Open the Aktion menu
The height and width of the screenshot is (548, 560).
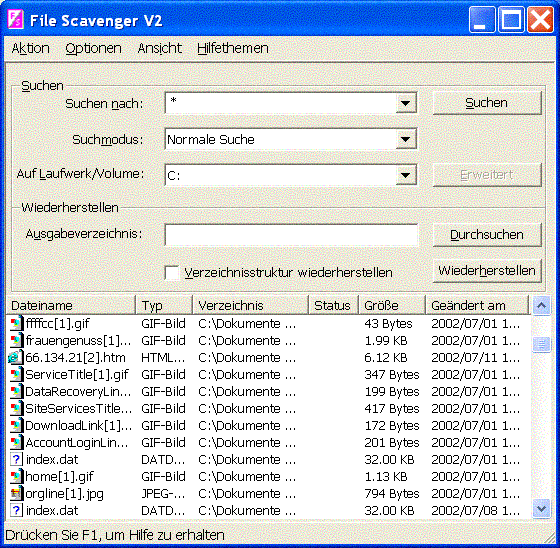click(x=30, y=48)
